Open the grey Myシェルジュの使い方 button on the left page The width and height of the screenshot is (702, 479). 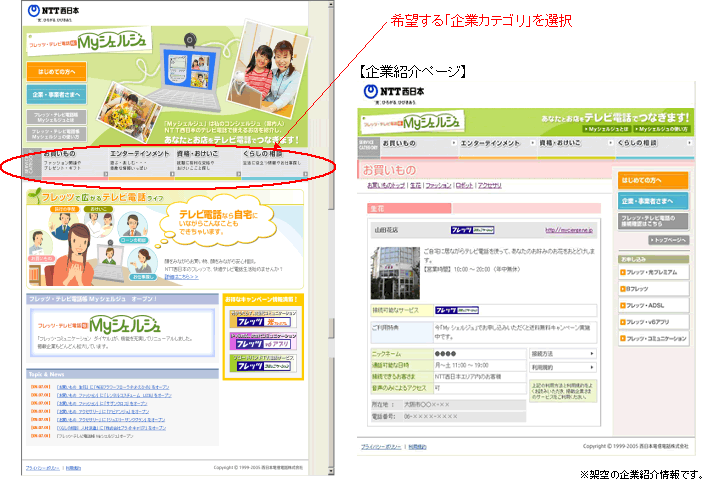(56, 134)
